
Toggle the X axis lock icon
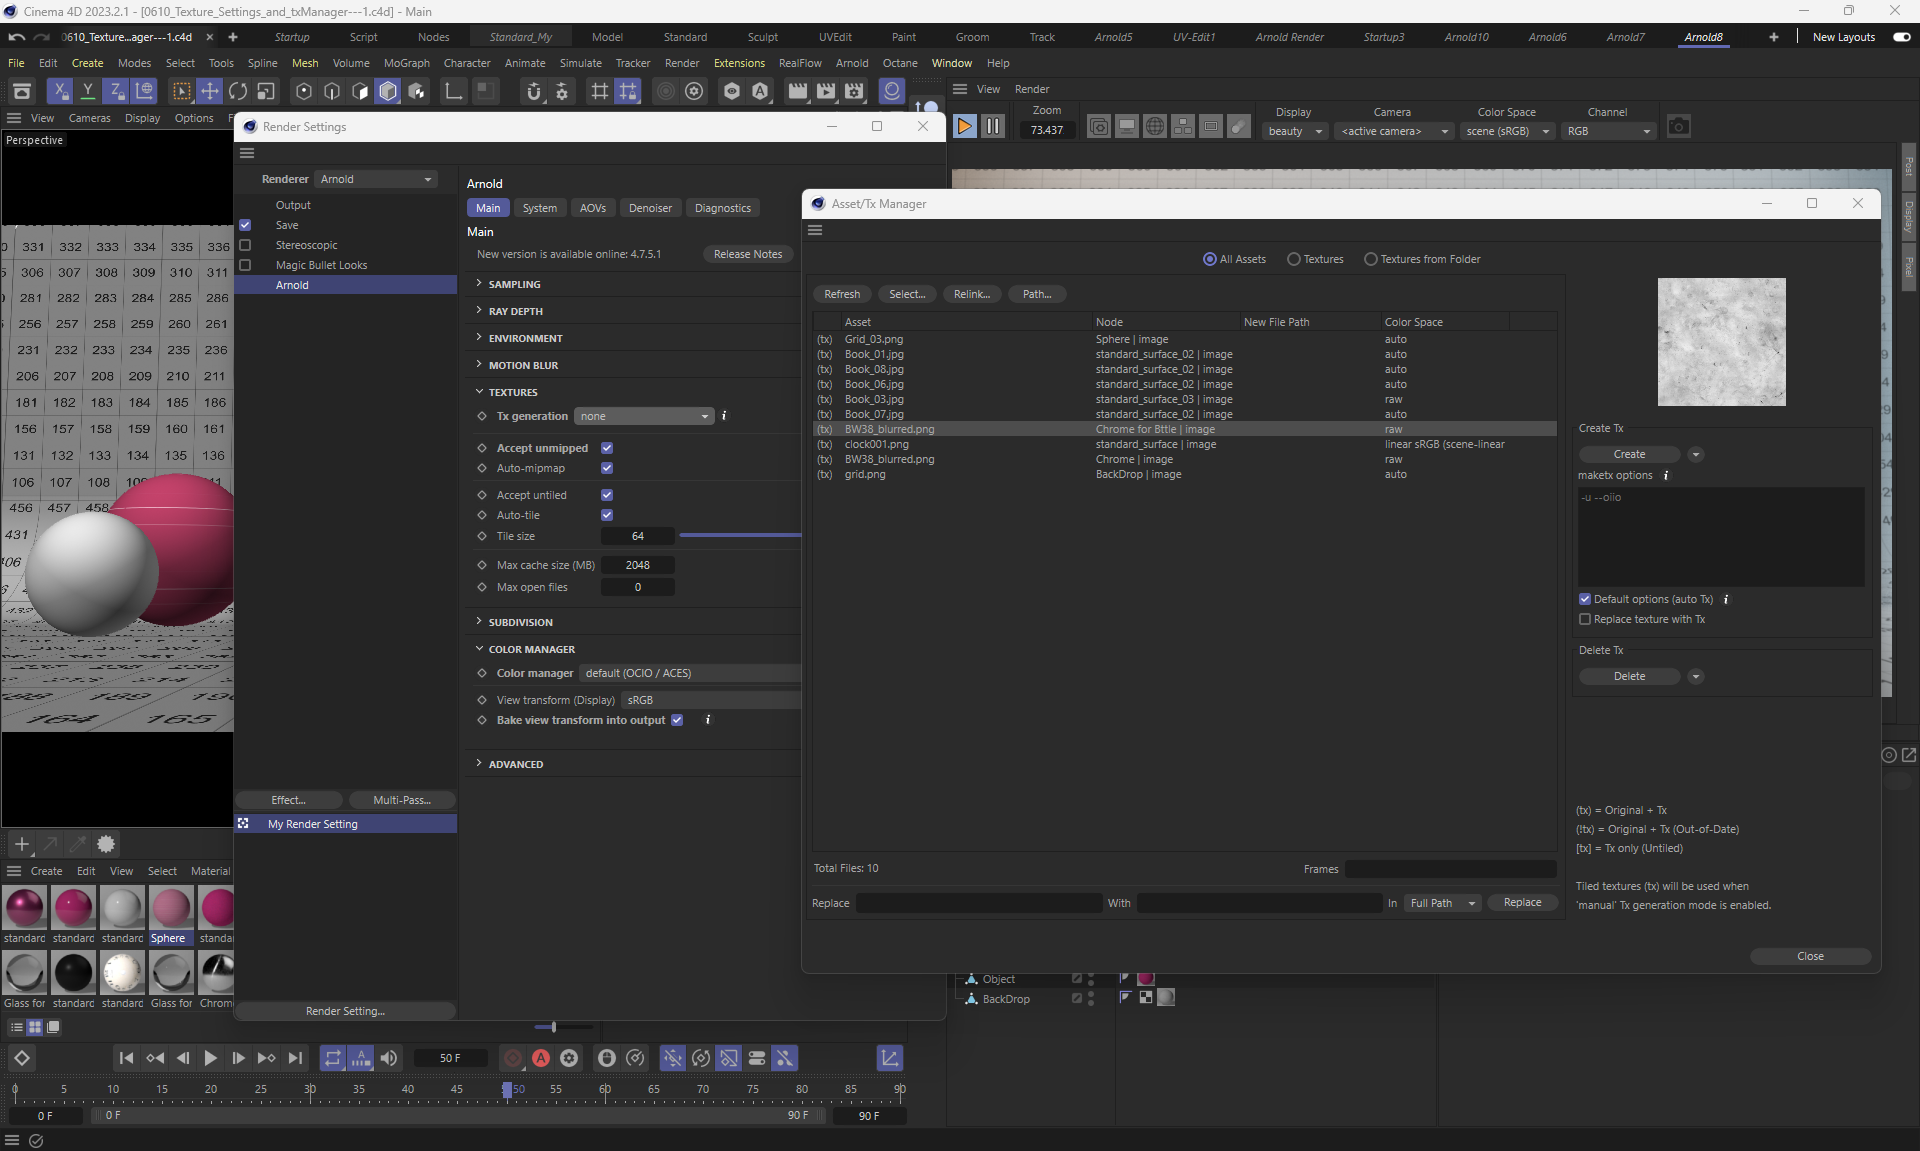coord(60,91)
